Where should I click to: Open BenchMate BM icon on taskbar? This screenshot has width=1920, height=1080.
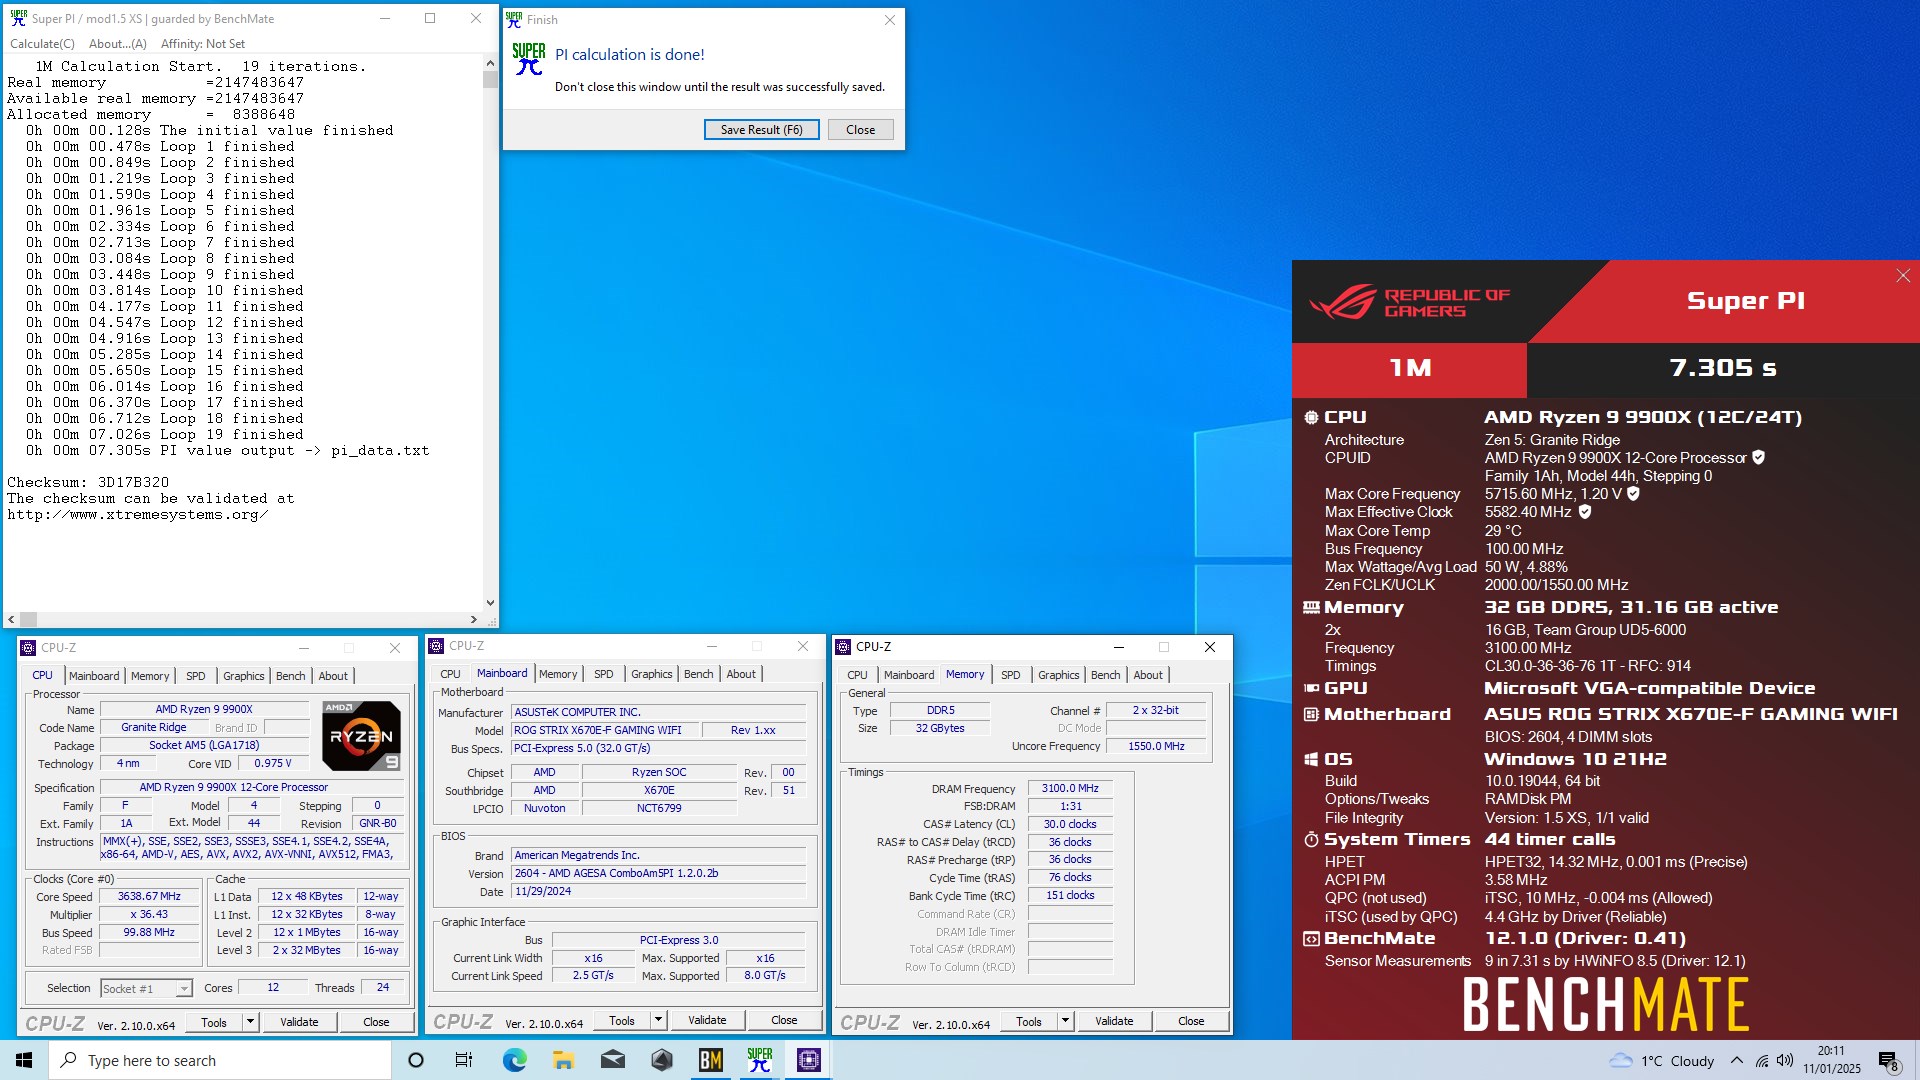(x=711, y=1060)
